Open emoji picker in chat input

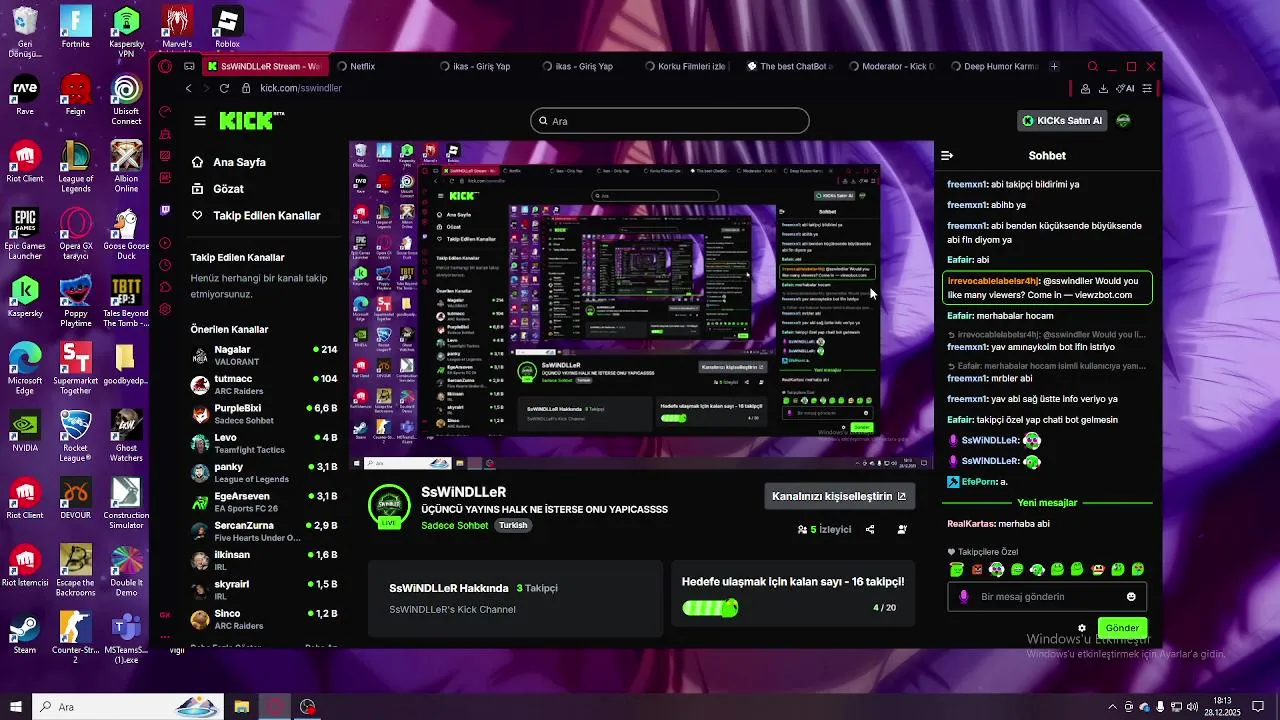point(1131,597)
